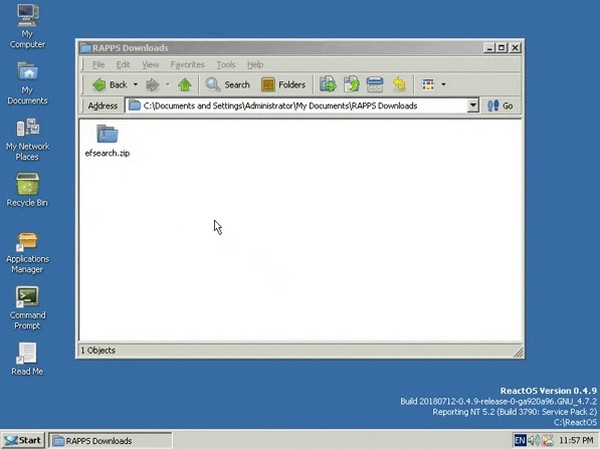Minimize the RAPPS Downloads window
Screen dimensions: 600x449
[x=489, y=48]
